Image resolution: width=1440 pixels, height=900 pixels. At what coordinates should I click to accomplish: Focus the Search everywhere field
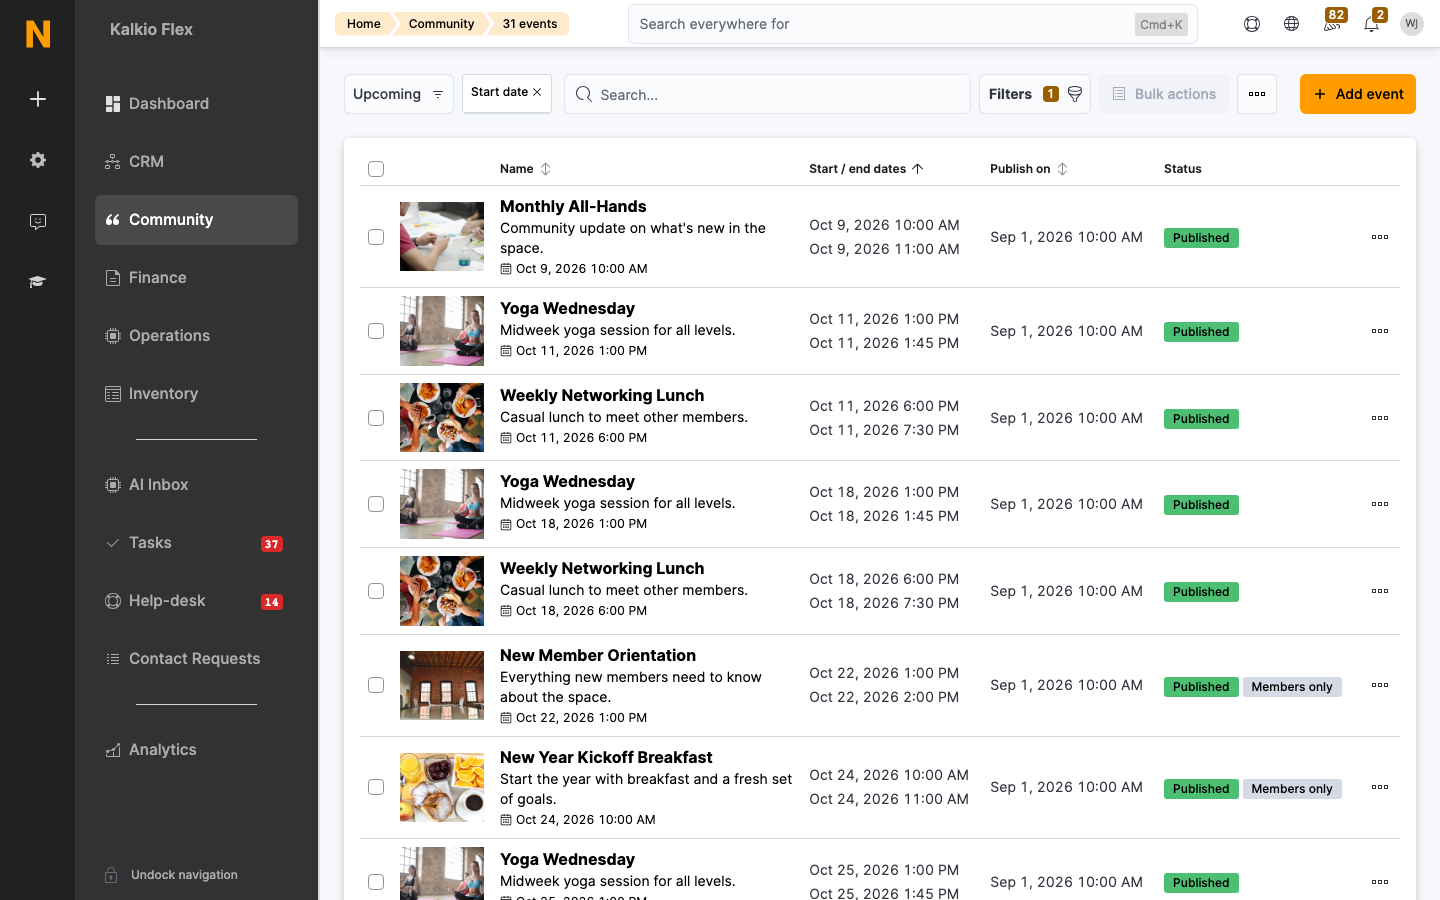(912, 24)
